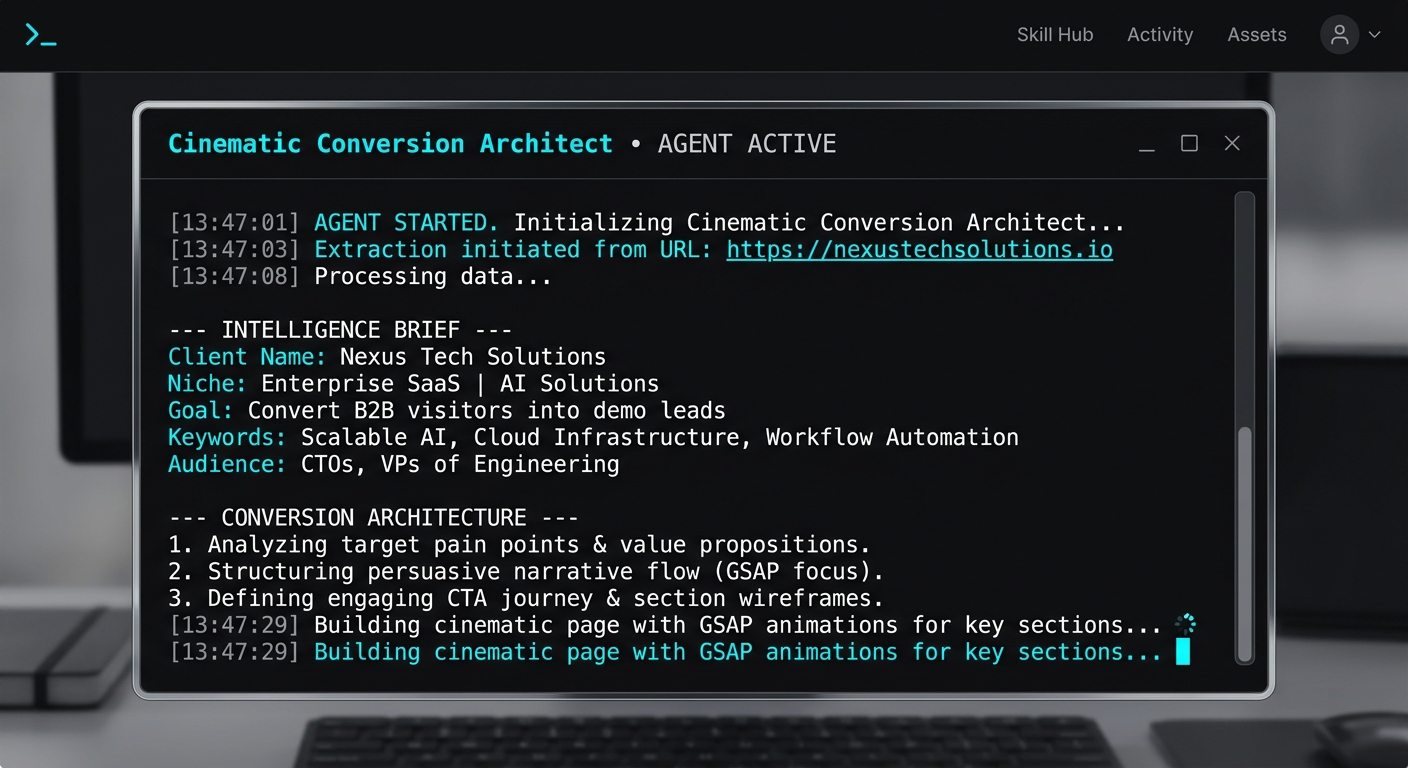The image size is (1408, 768).
Task: Click the '--- CONVERSION ARCHITECTURE ---' heading
Action: [x=373, y=518]
